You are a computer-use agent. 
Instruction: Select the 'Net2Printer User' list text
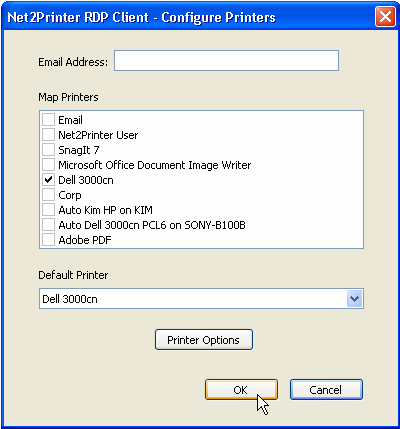(x=98, y=135)
